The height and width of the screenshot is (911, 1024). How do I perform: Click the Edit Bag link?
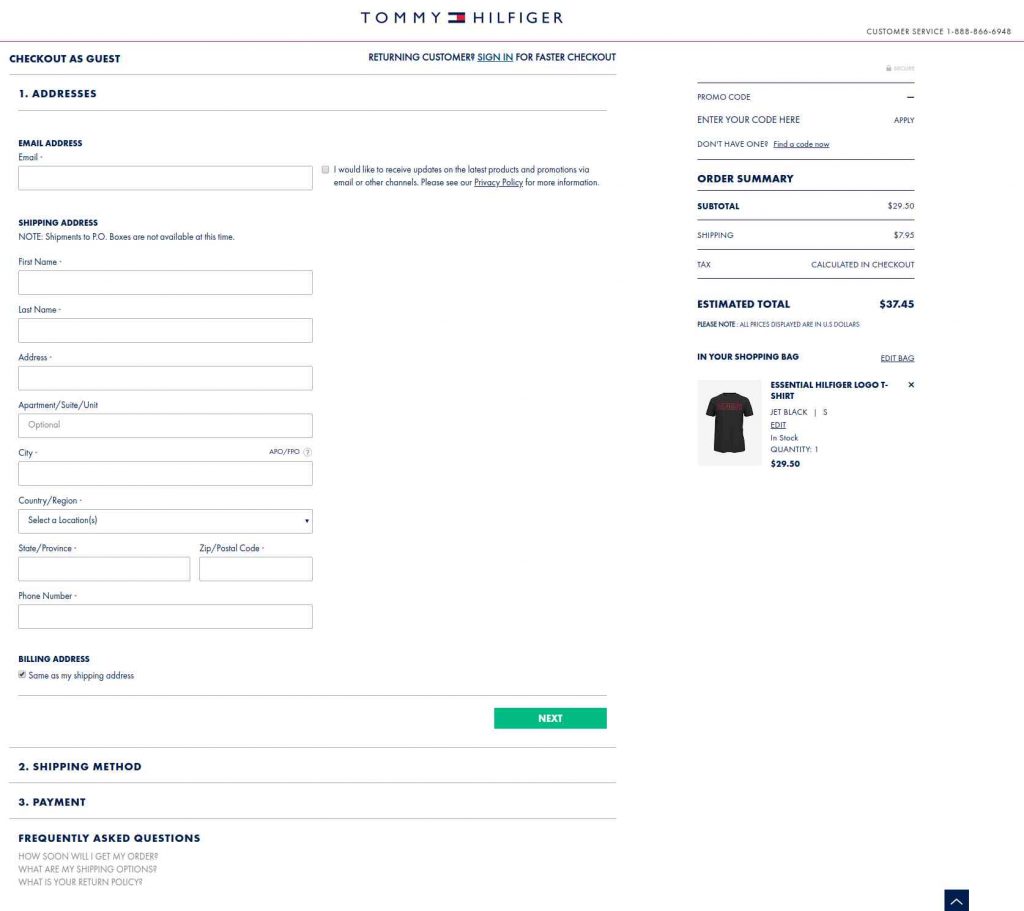point(897,358)
